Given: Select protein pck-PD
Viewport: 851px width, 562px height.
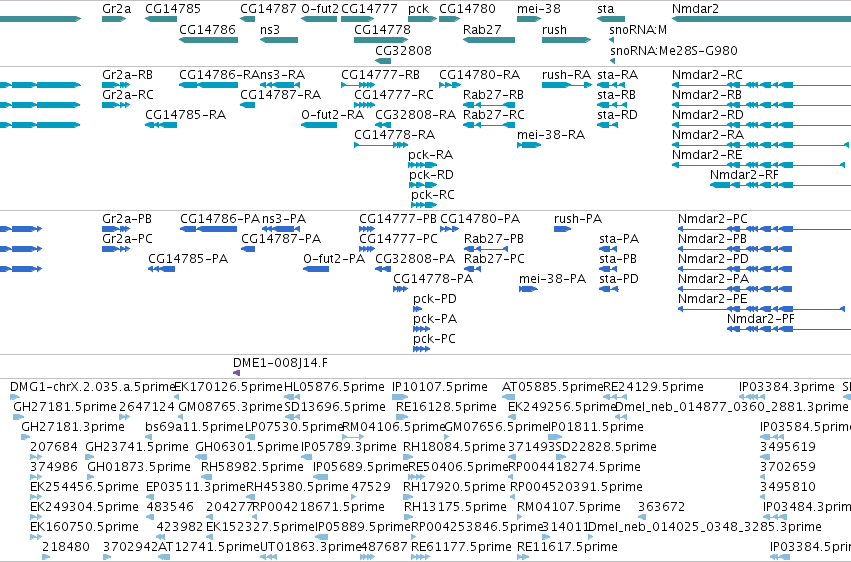Looking at the screenshot, I should coord(417,309).
